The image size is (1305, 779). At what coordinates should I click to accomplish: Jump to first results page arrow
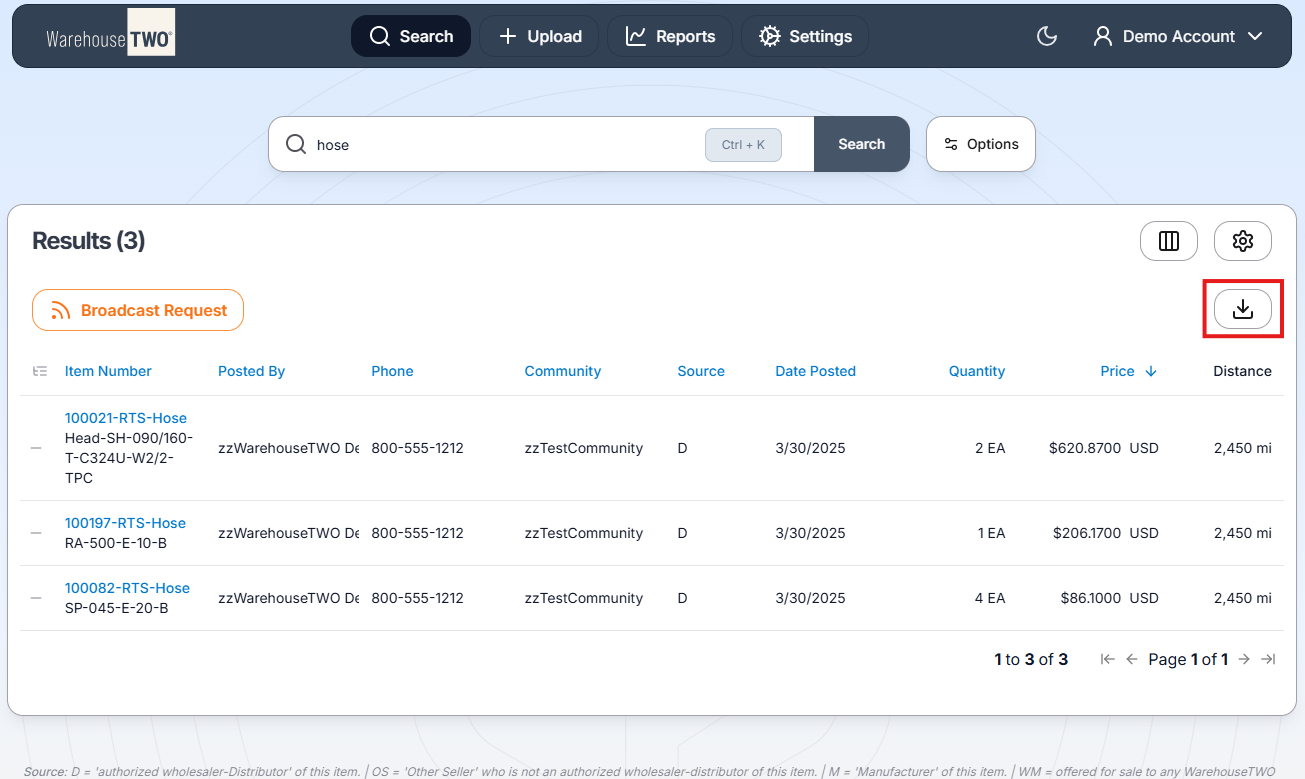click(1107, 659)
